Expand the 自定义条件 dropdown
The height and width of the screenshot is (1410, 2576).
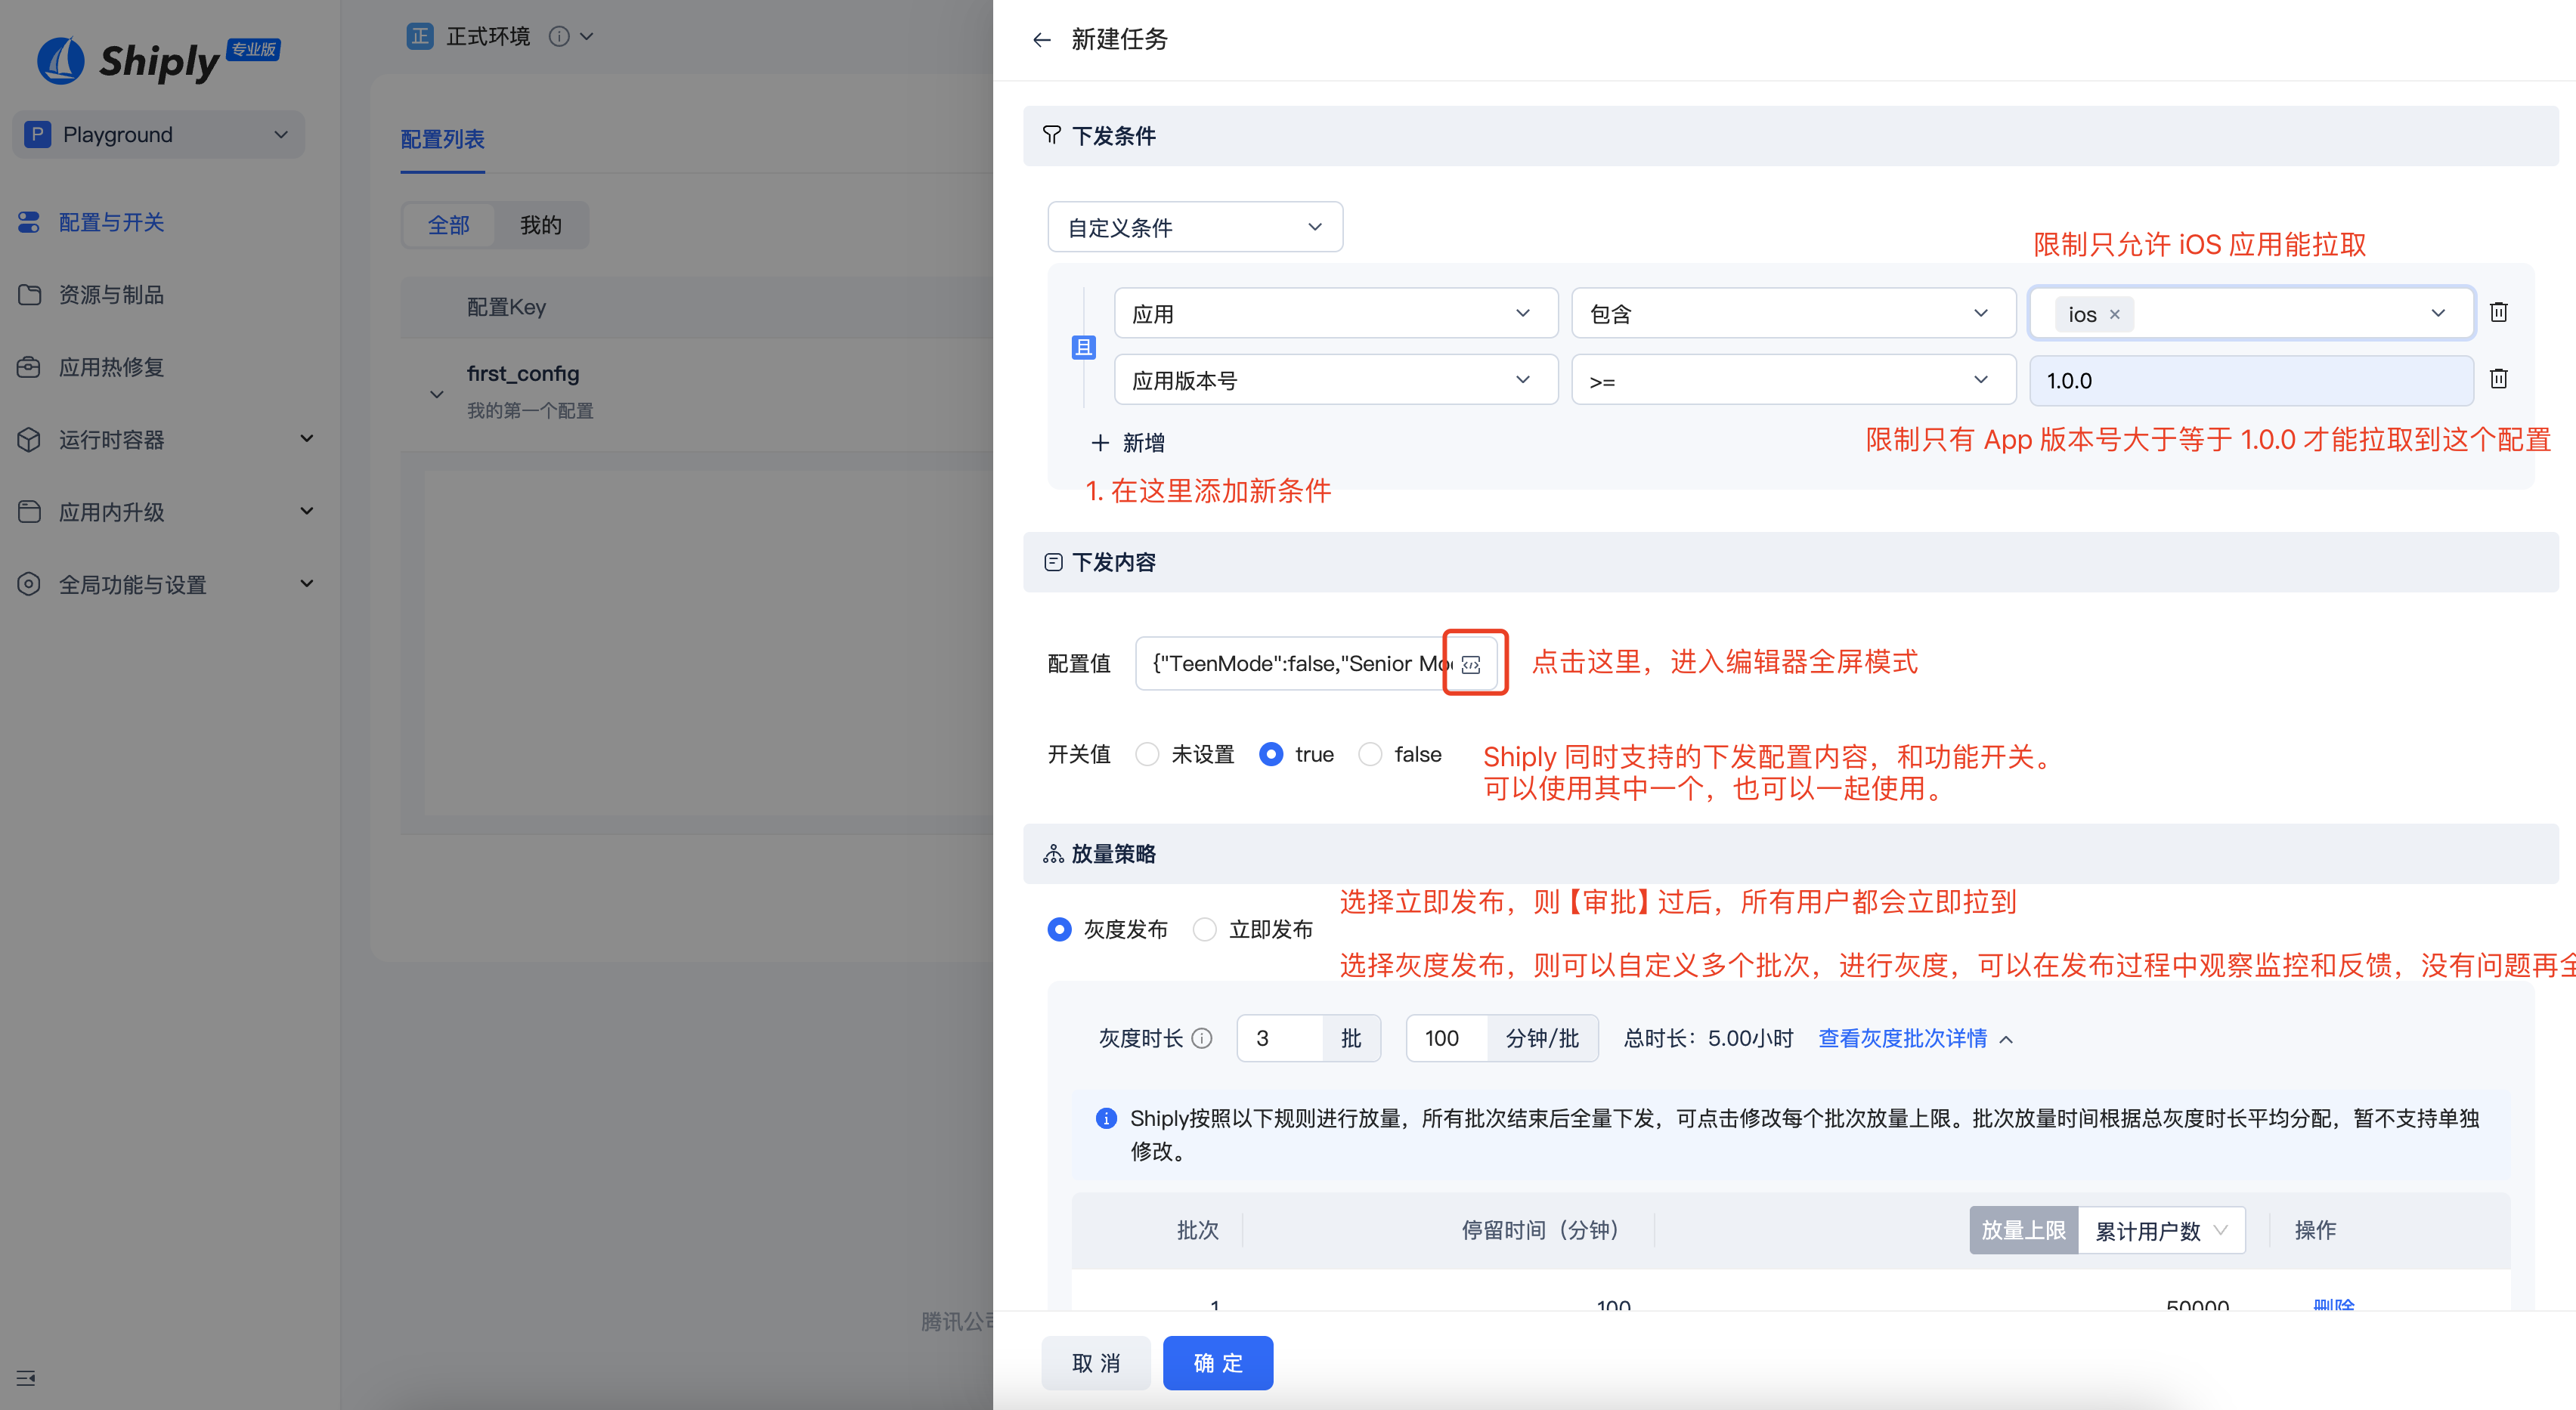[x=1194, y=227]
